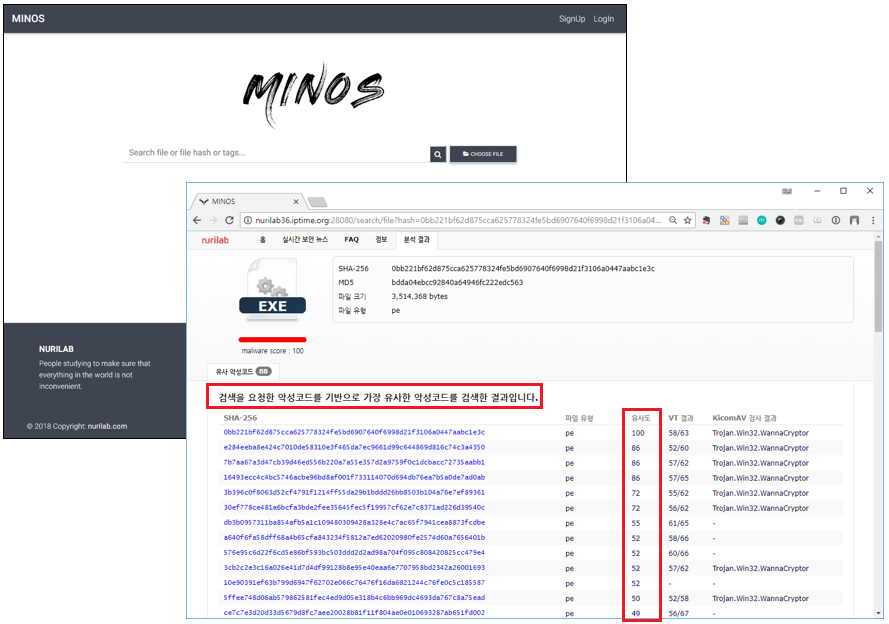Click the site info icon beside URL
Screen dimensions: 889x624
[248, 220]
